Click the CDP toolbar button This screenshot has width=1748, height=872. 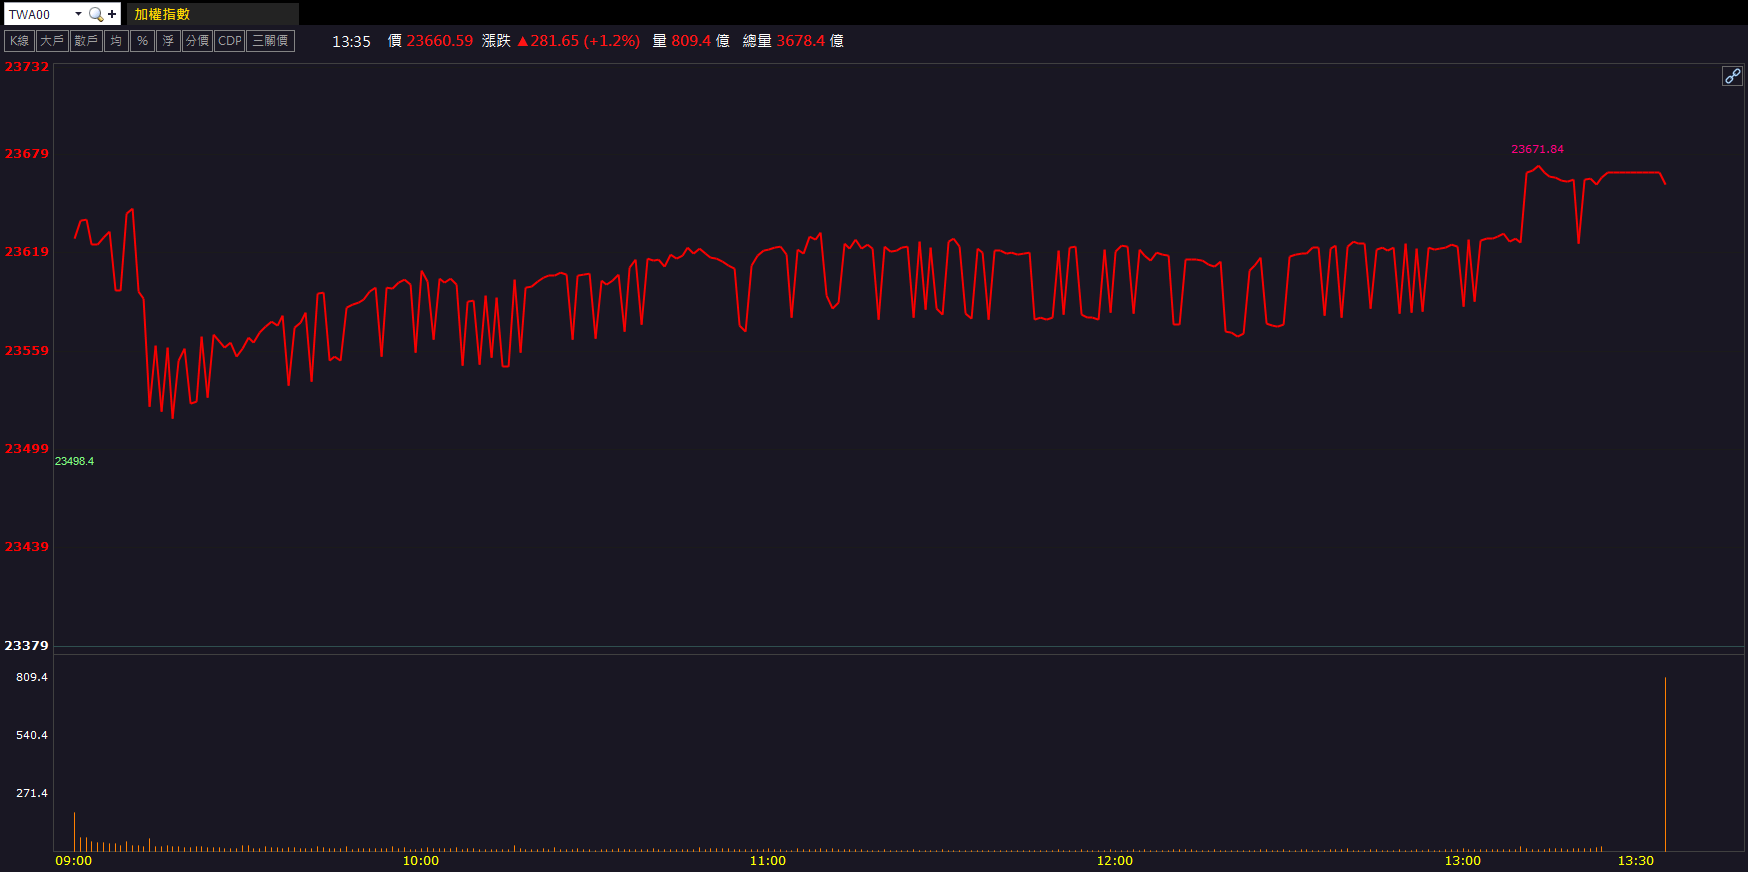click(x=230, y=41)
